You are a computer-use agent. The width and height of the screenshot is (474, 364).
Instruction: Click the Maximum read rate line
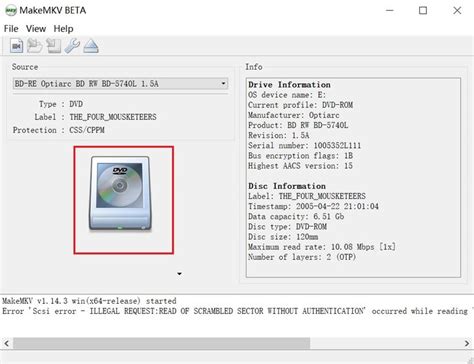click(x=322, y=247)
